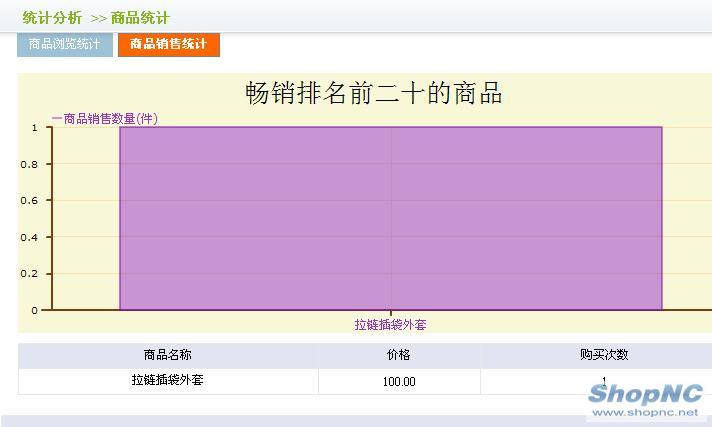Click the 100.00 price cell

398,382
